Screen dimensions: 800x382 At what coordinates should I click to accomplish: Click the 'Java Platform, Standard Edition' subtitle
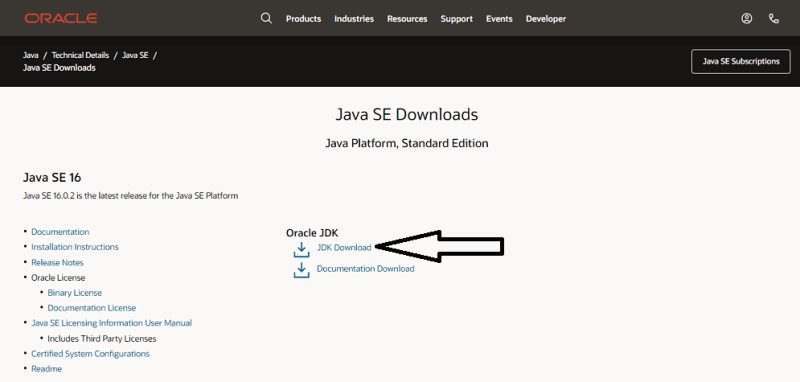pyautogui.click(x=407, y=143)
